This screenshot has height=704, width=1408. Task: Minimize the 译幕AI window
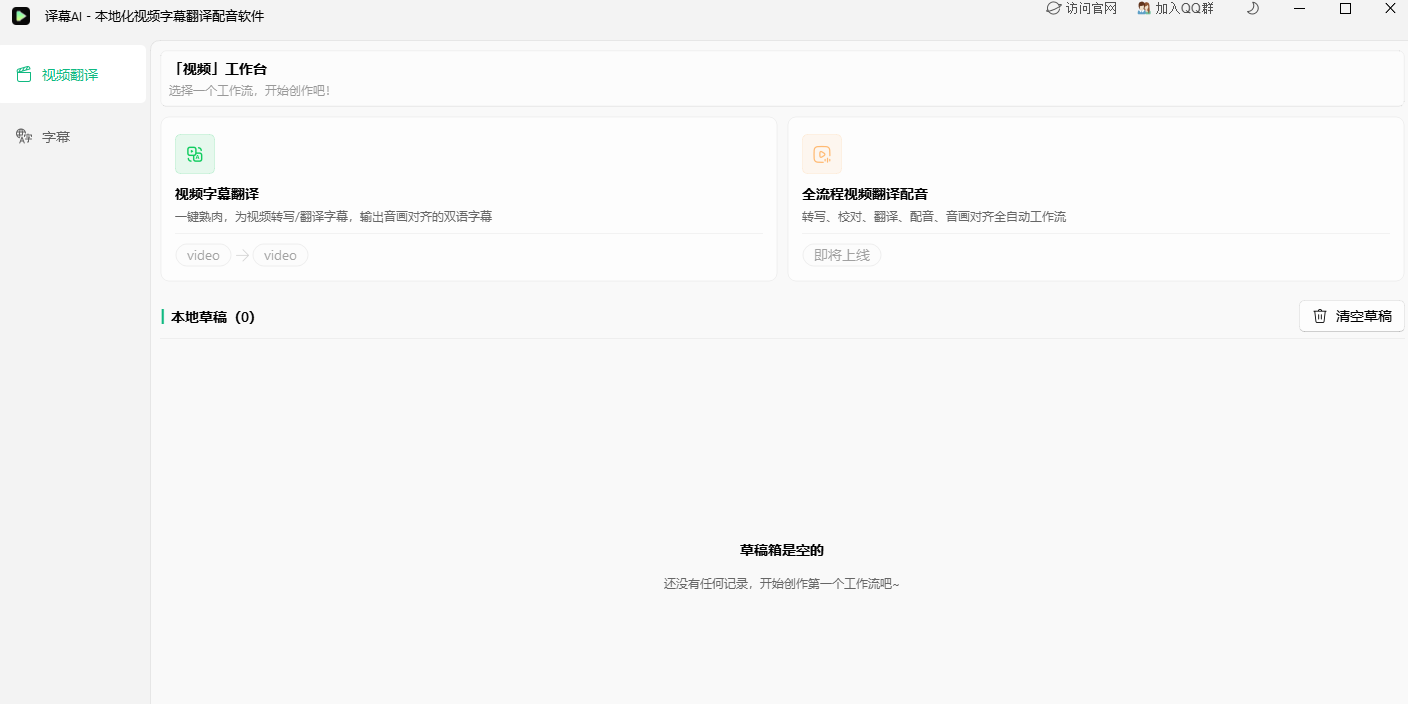[x=1299, y=9]
